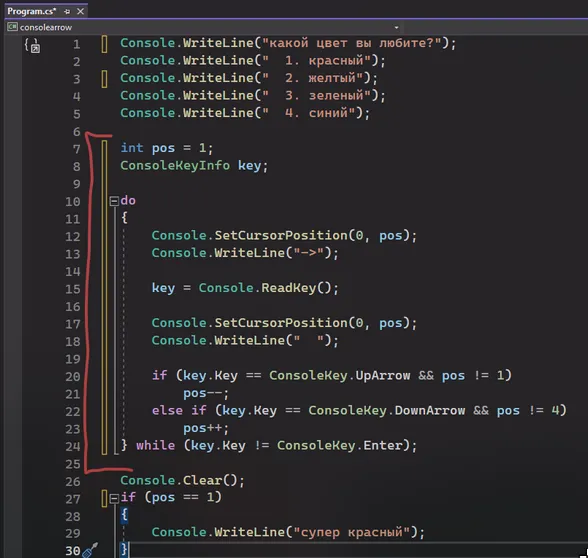Click the string " 2. желтый" on line 3
588x558 pixels.
click(312, 78)
